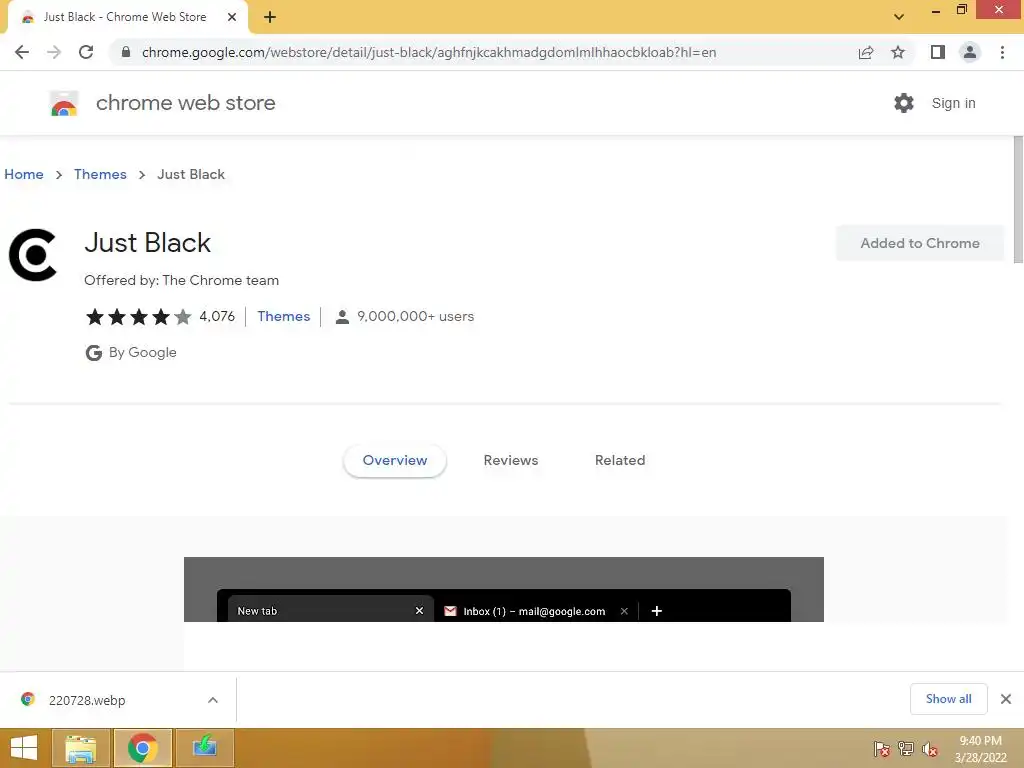
Task: Click the network tray icon
Action: (x=906, y=749)
